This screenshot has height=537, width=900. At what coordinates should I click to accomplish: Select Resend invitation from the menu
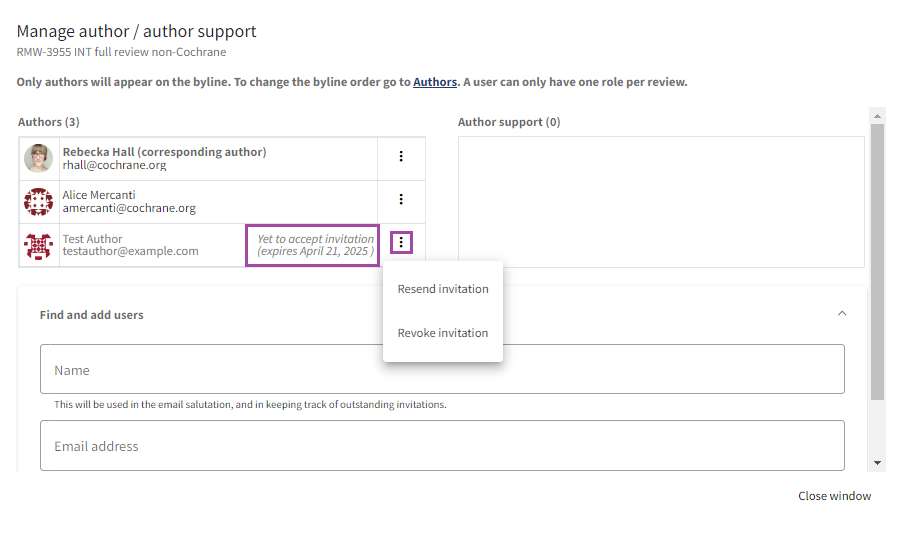(x=443, y=289)
